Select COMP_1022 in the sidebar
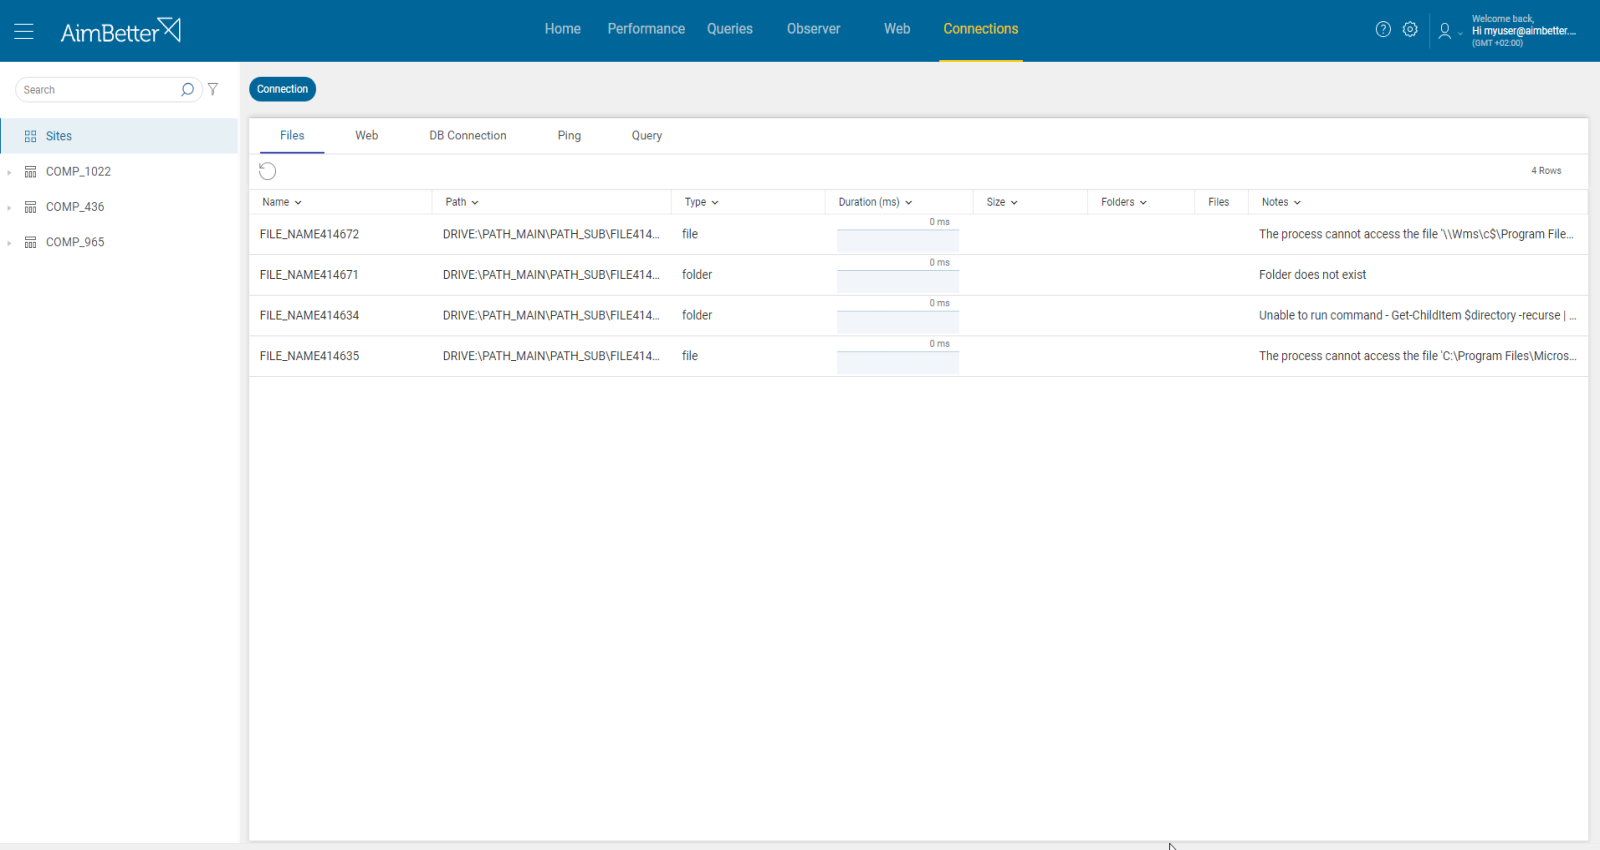Viewport: 1600px width, 850px height. 78,172
